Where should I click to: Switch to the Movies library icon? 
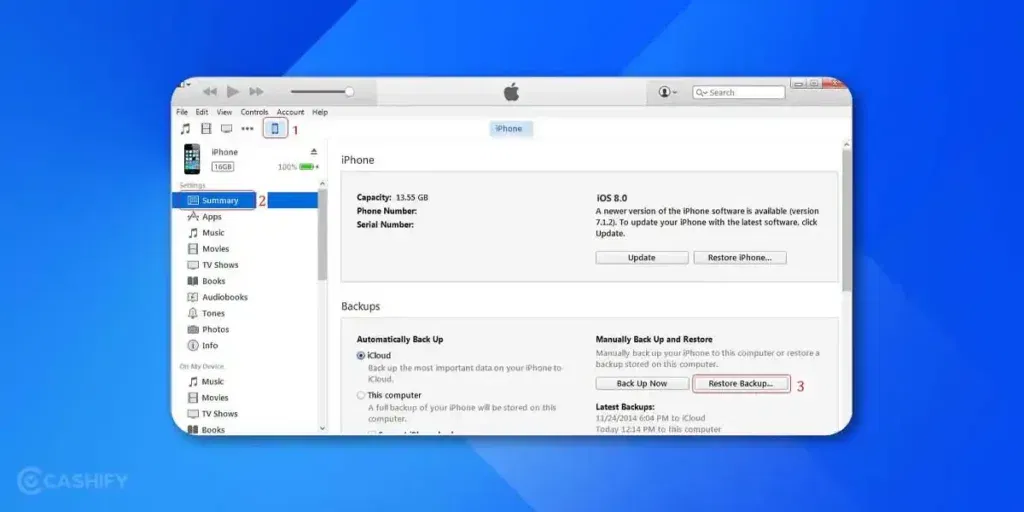click(x=206, y=129)
